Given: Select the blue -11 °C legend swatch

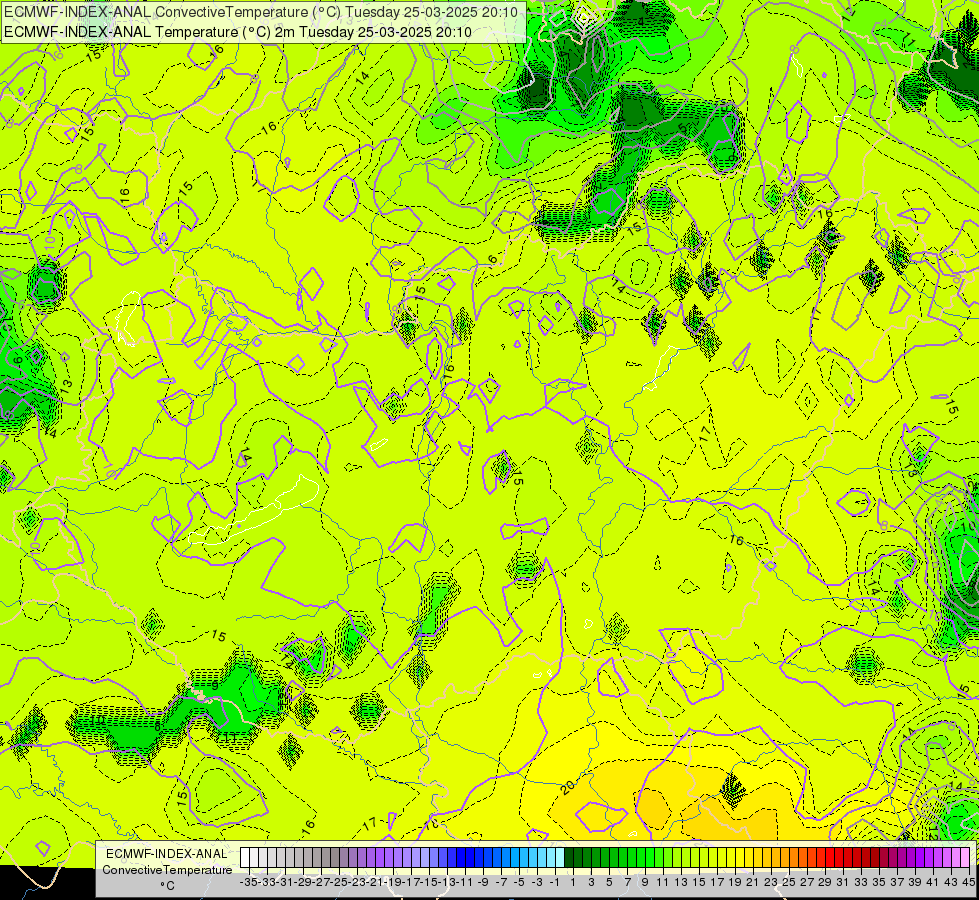Looking at the screenshot, I should click(x=461, y=858).
